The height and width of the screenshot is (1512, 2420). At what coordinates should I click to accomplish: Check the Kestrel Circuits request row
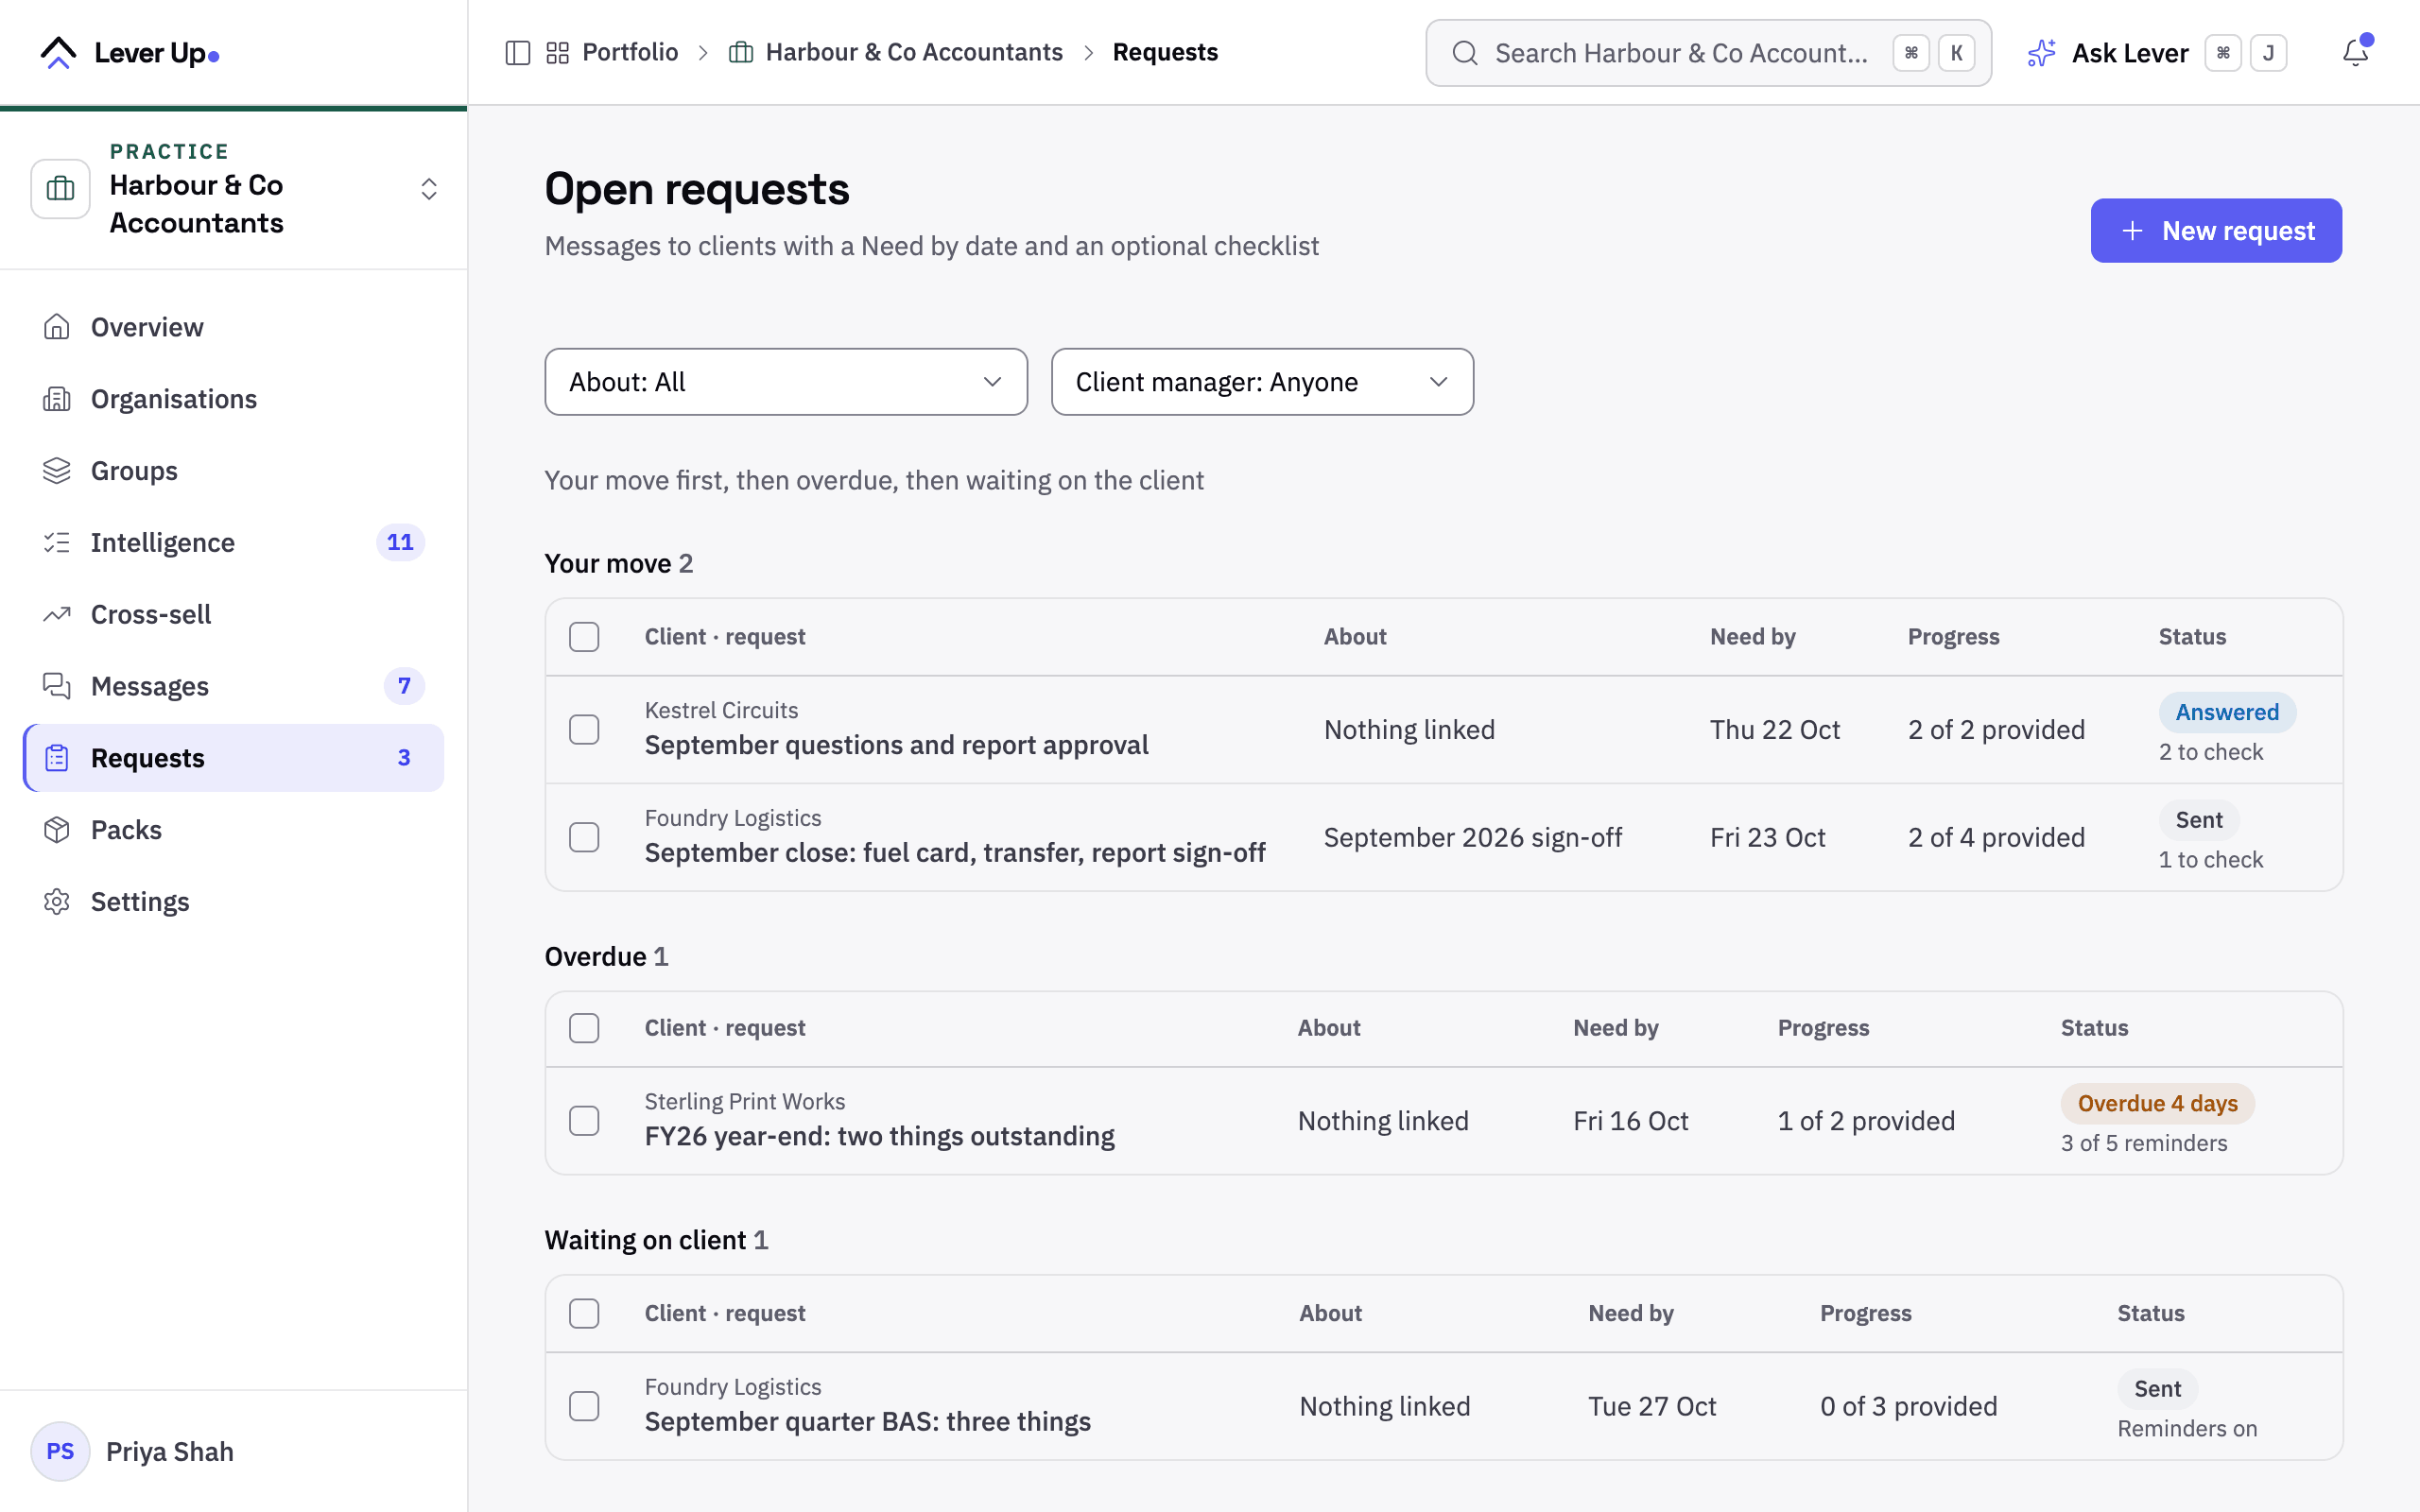click(584, 730)
